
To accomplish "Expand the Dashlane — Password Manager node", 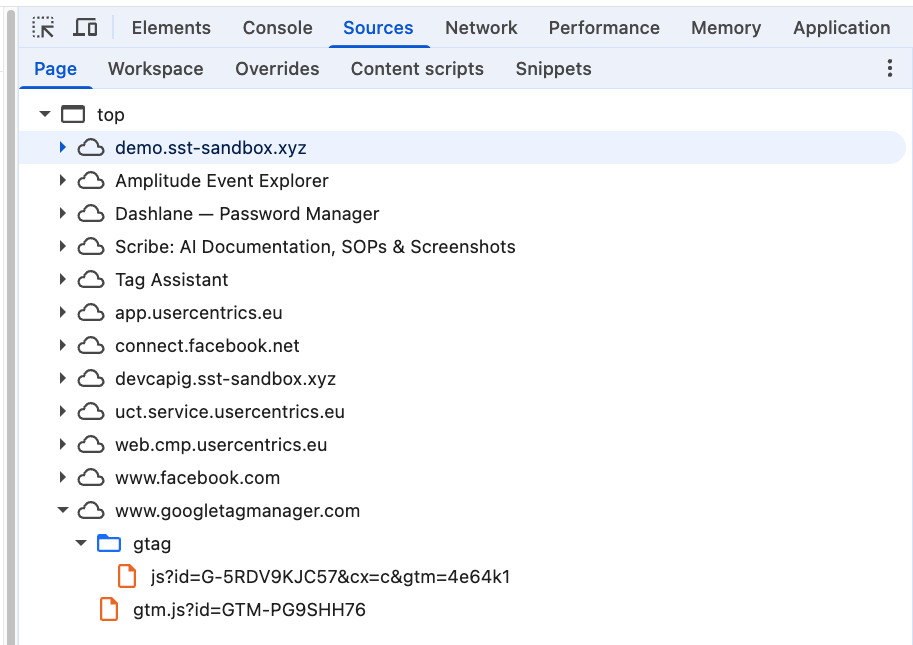I will pos(62,214).
